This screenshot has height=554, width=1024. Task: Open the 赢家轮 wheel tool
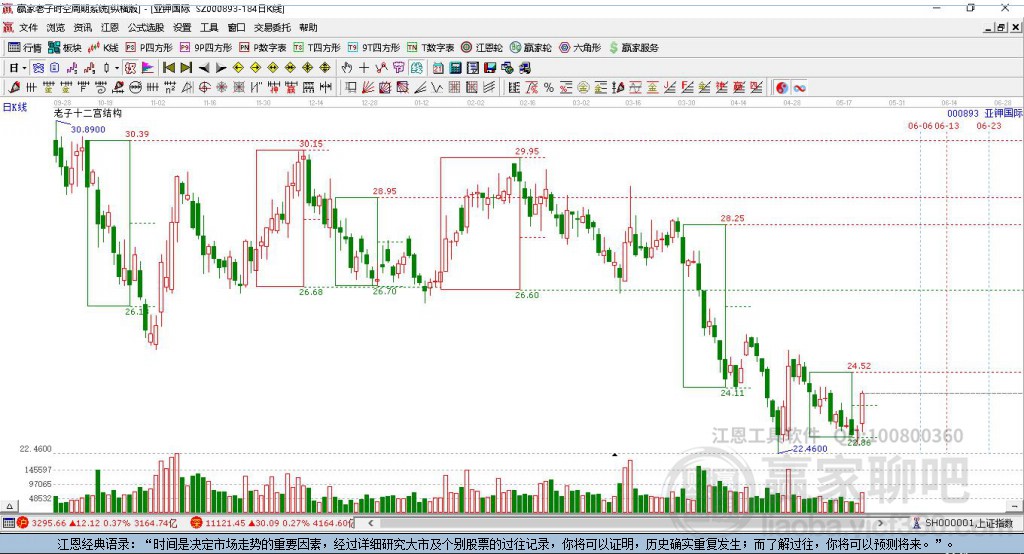pos(531,48)
